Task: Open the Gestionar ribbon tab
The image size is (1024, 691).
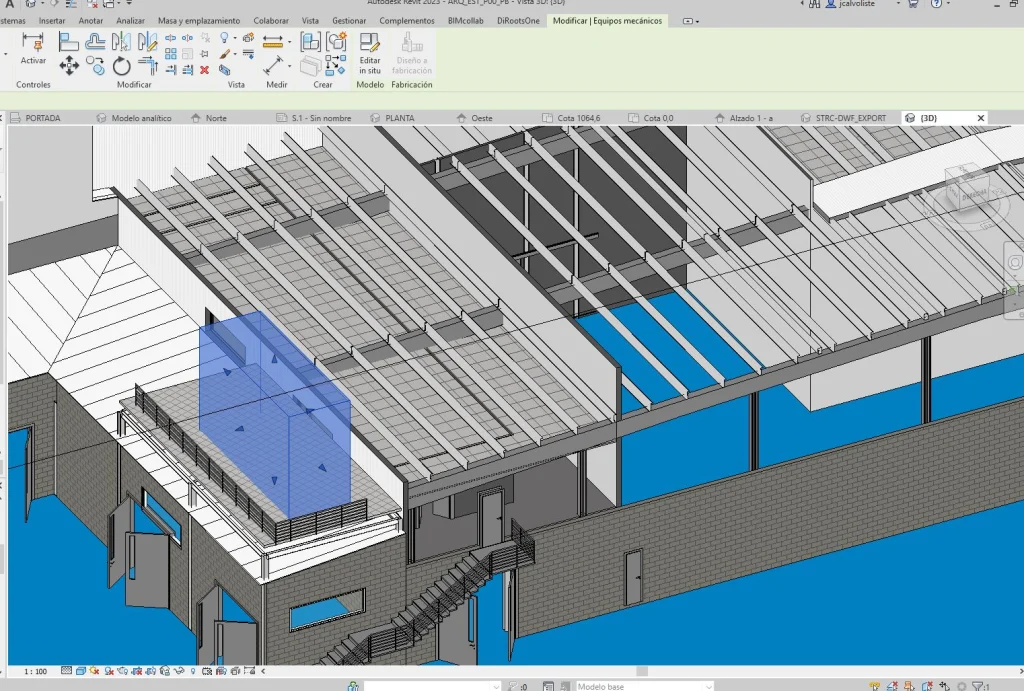Action: [349, 20]
